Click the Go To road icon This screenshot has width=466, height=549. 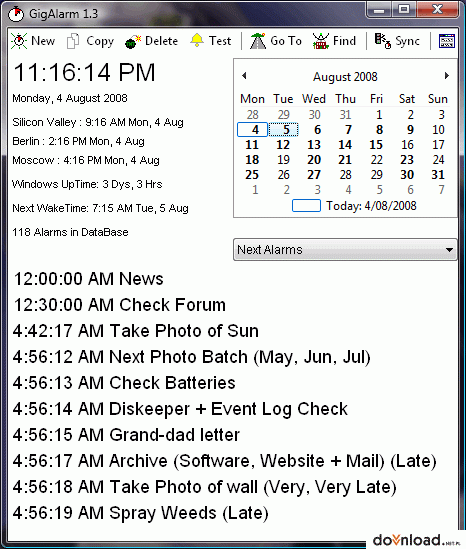[x=258, y=41]
